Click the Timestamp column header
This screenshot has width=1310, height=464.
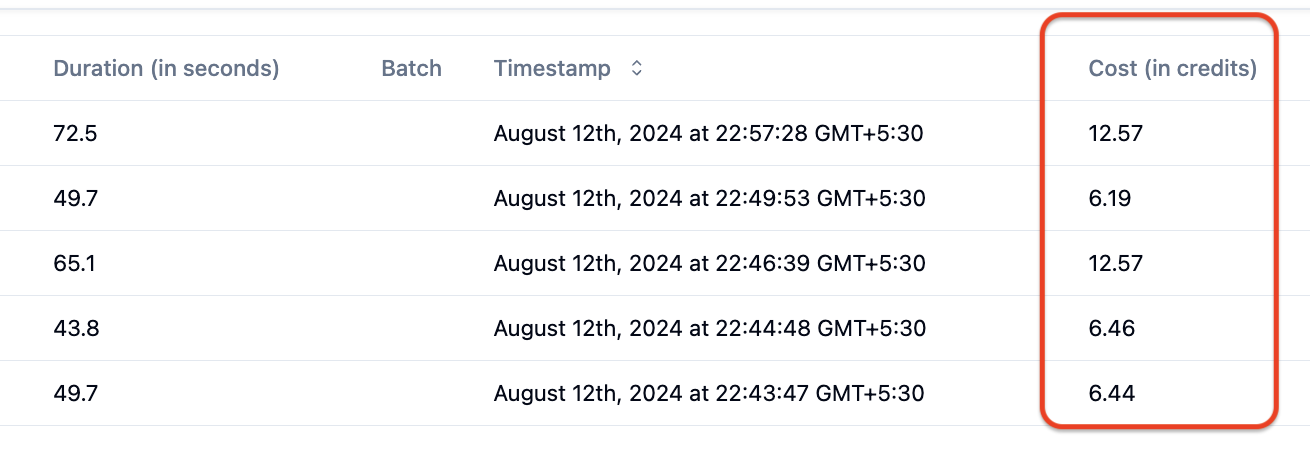(552, 69)
